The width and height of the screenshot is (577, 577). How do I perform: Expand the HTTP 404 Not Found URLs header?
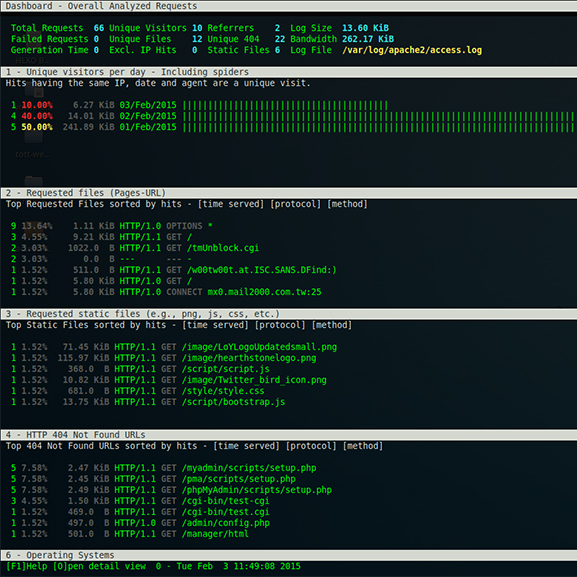(x=288, y=435)
